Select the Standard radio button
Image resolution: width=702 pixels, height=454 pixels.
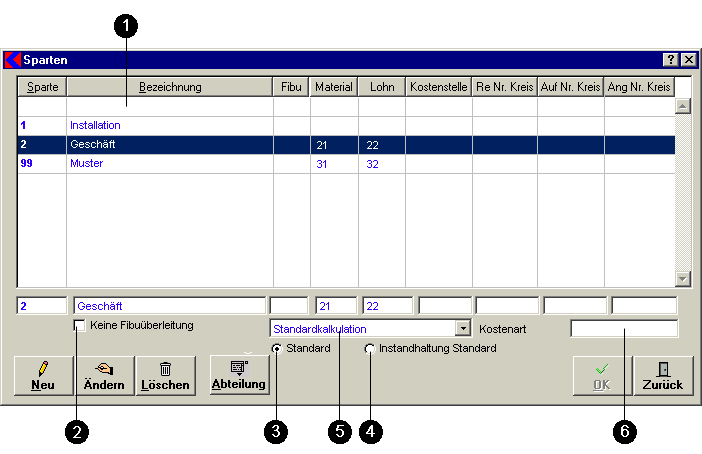pos(277,349)
